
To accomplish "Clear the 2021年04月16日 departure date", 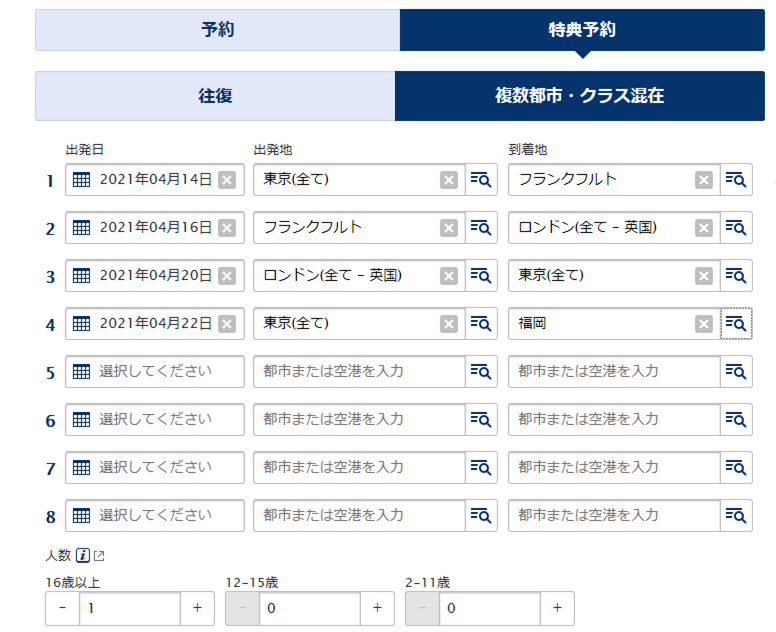I will pos(227,228).
